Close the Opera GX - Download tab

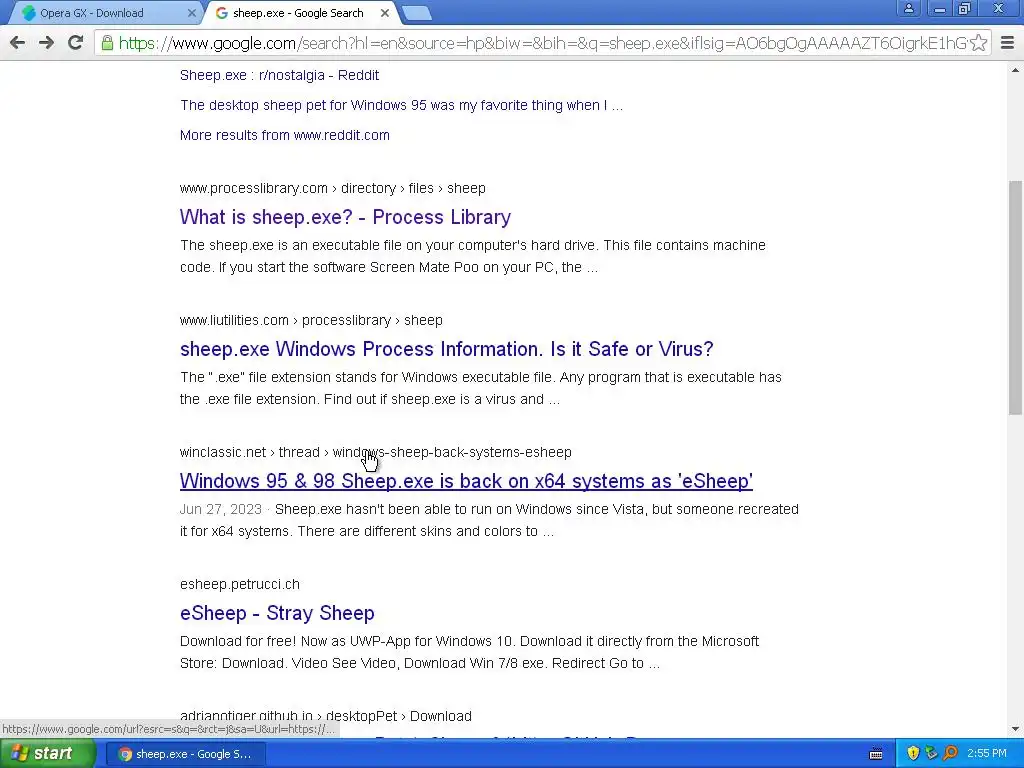pyautogui.click(x=191, y=13)
